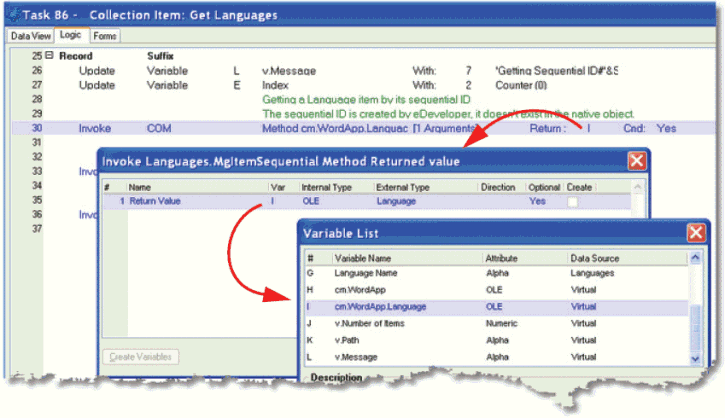
Task: Click the Data Source column header
Action: coord(596,257)
